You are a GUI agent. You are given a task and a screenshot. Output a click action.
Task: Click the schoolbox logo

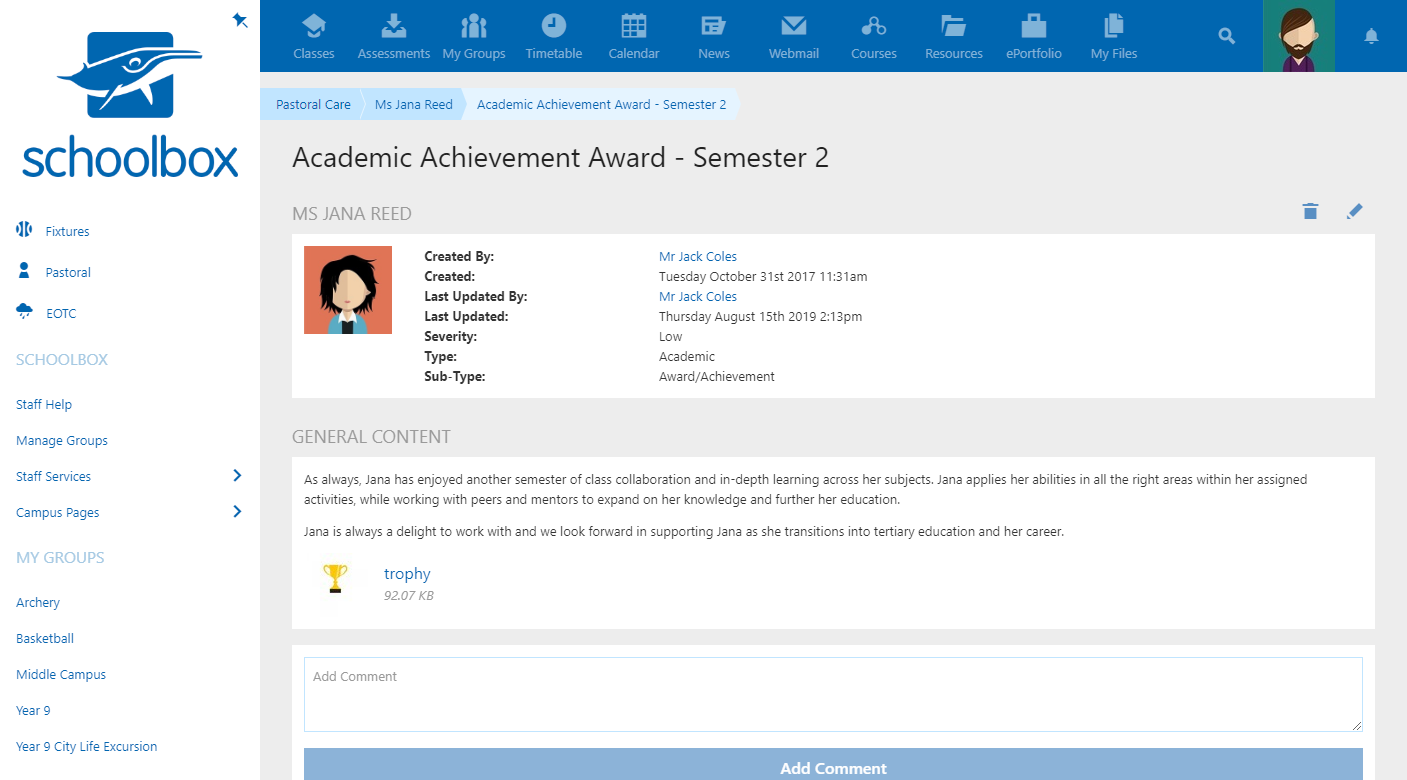(130, 105)
